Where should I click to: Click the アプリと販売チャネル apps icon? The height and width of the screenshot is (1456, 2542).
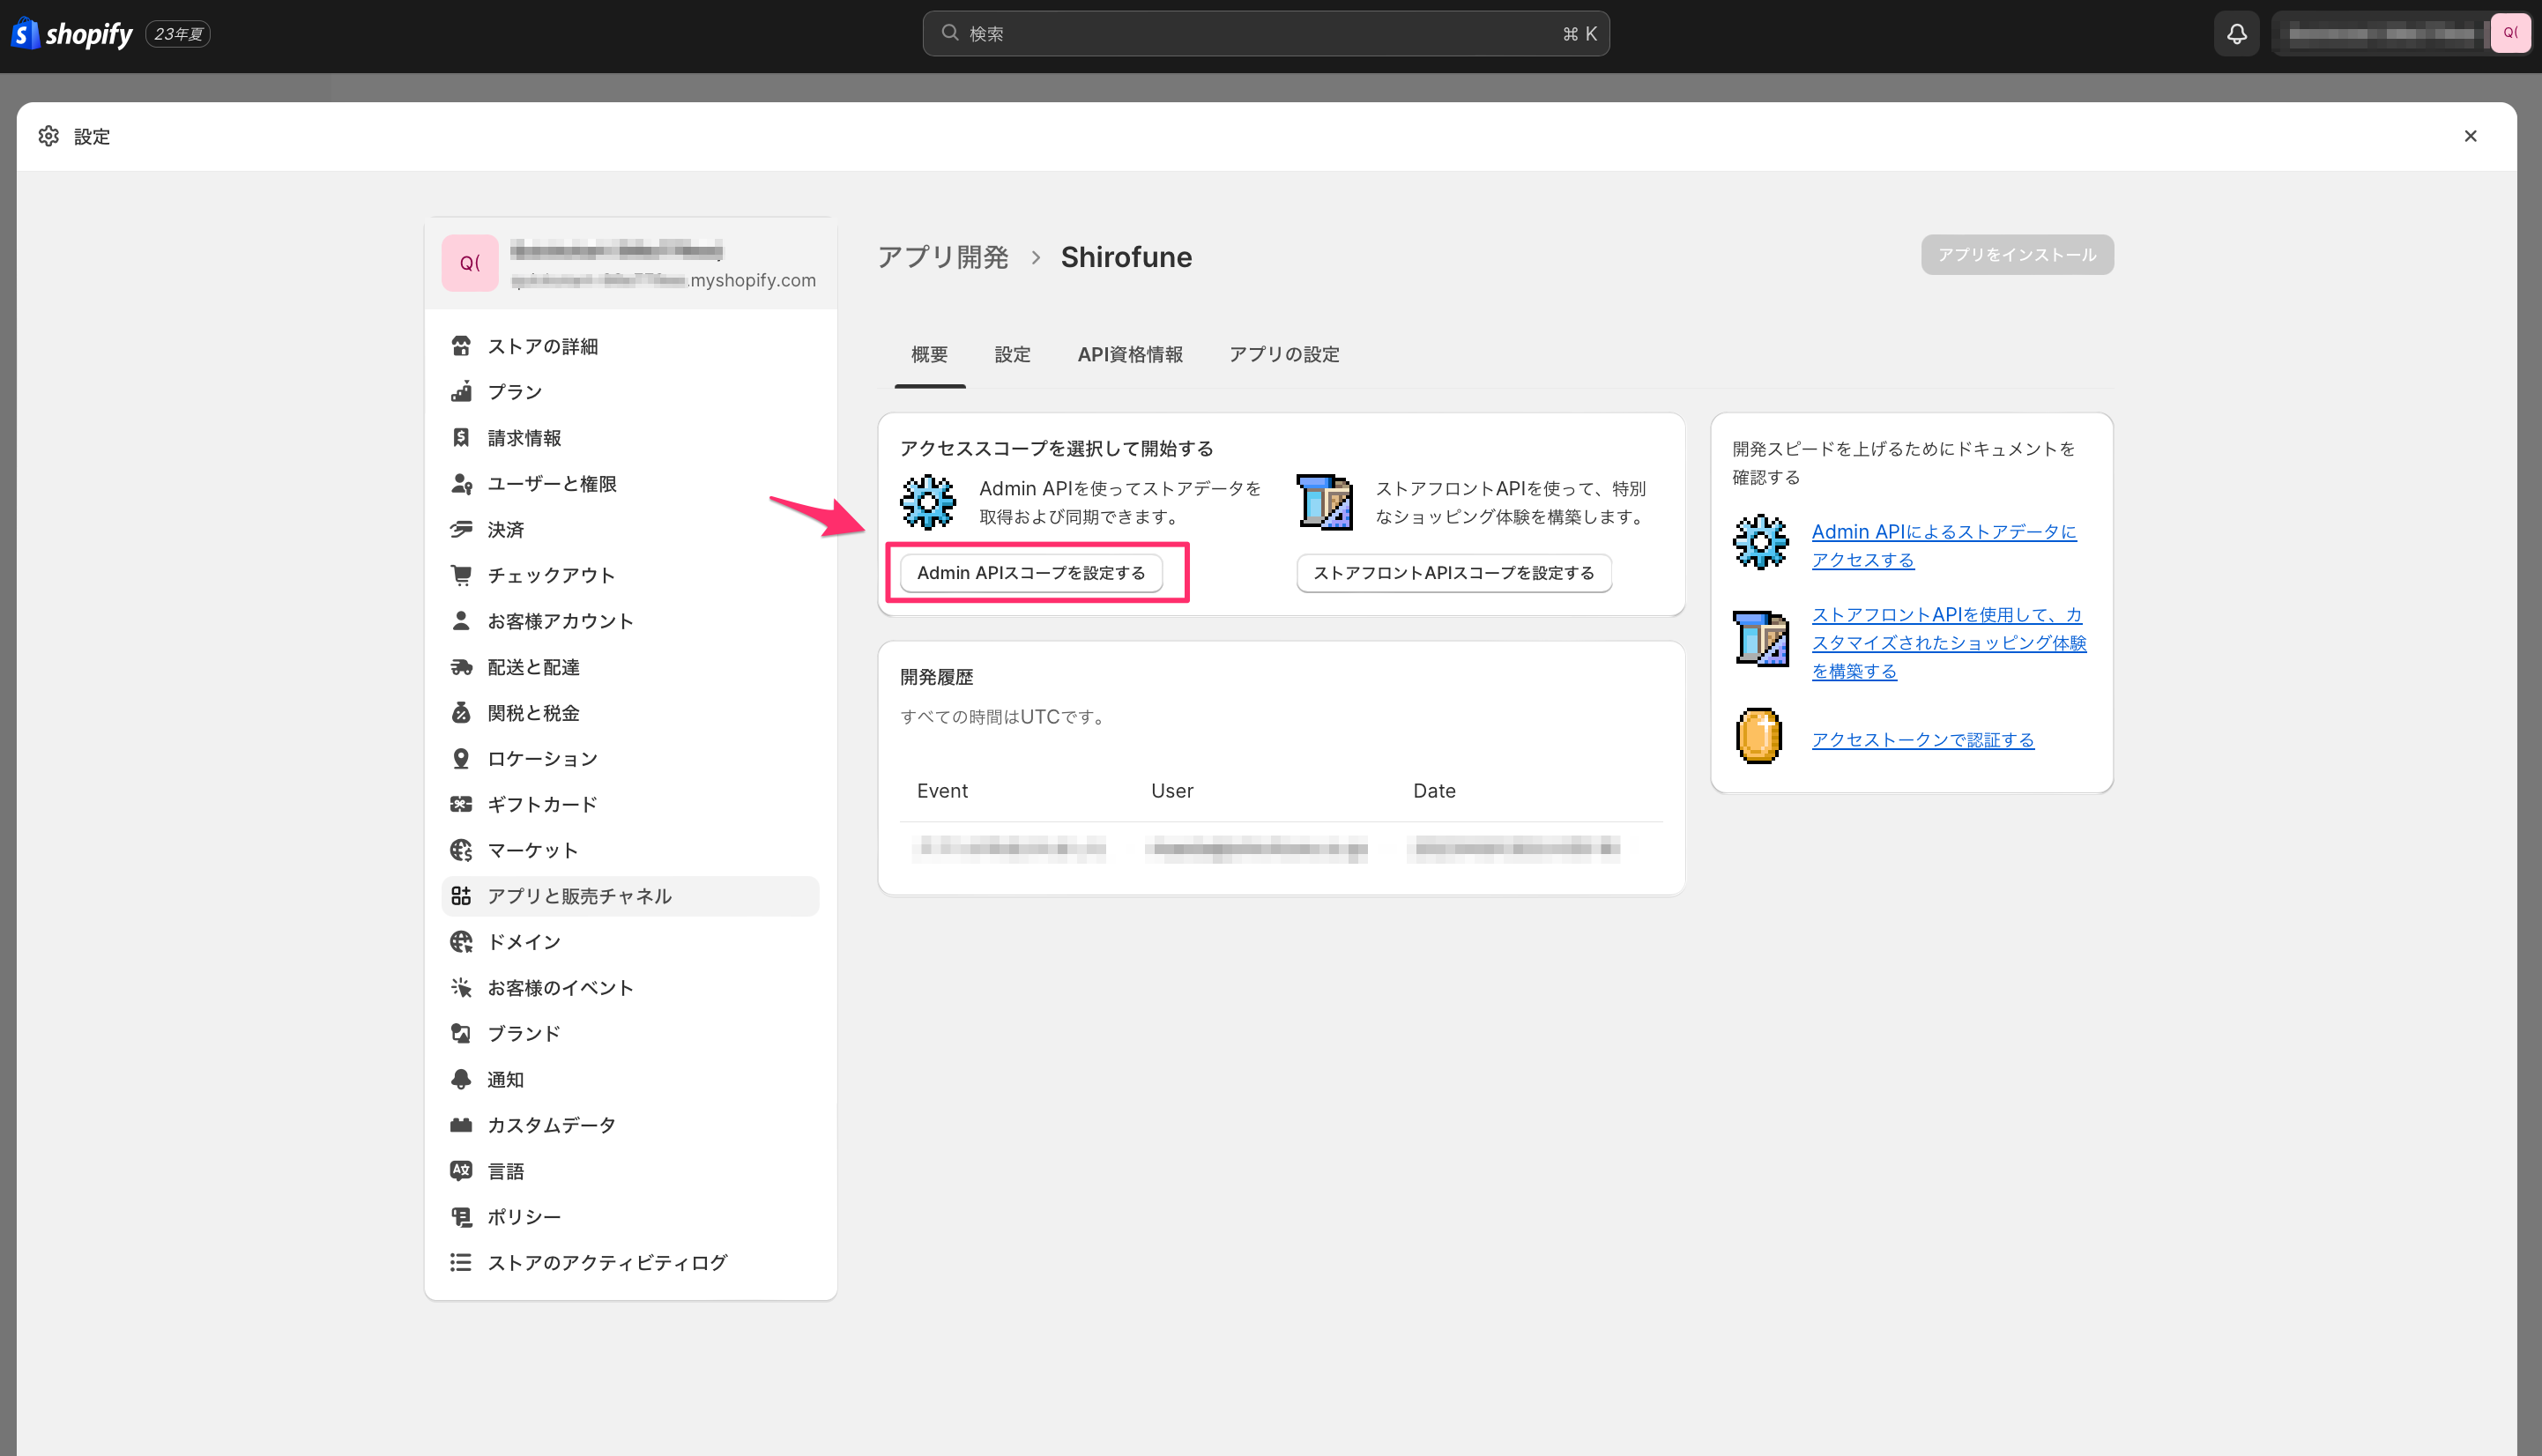click(x=461, y=896)
